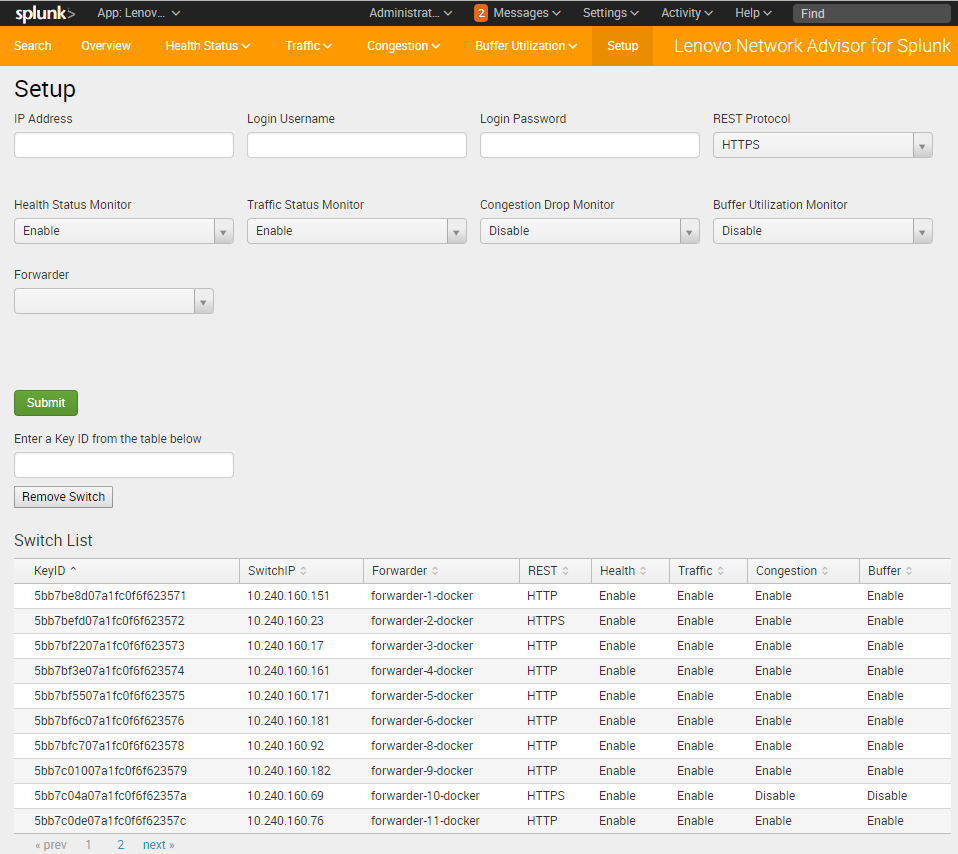Click the Find search box
This screenshot has width=958, height=854.
[872, 13]
